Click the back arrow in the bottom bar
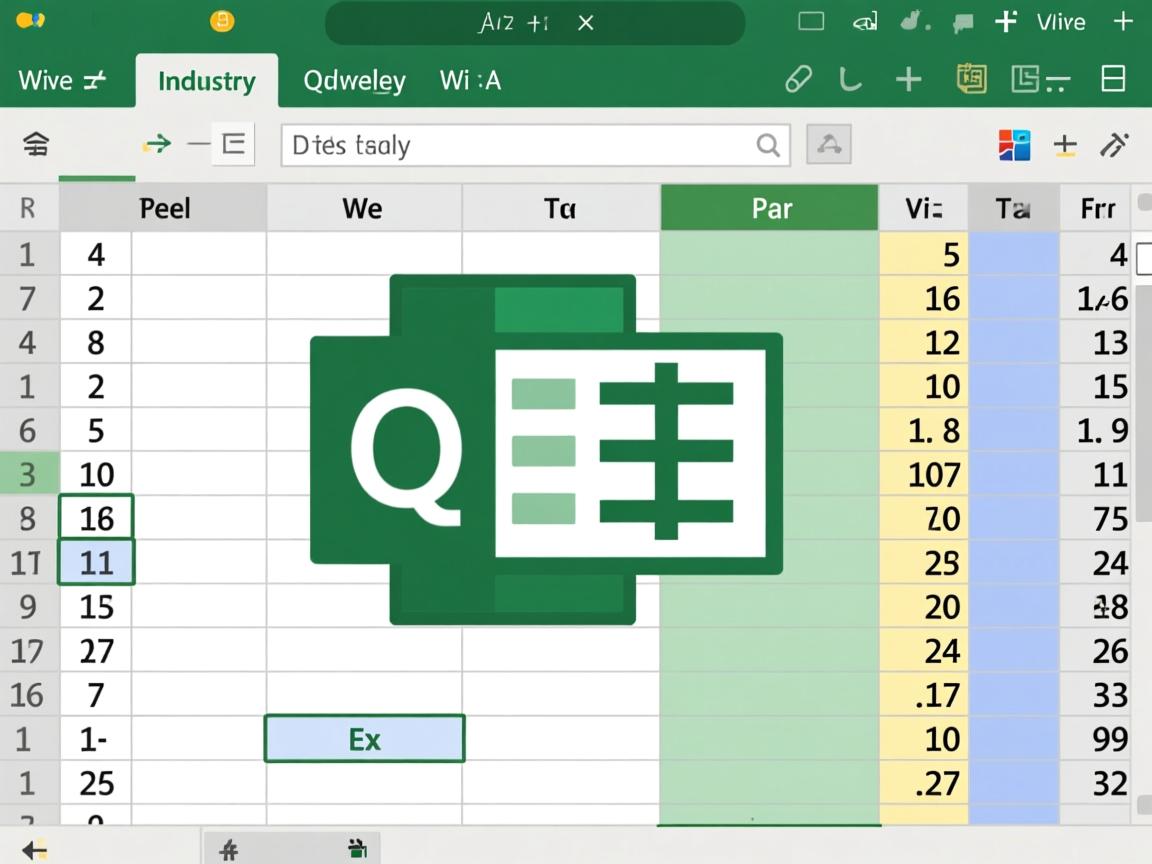Screen dimensions: 1152x864 tap(34, 850)
